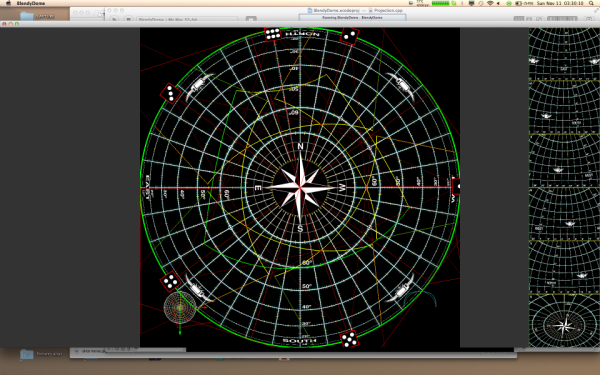The image size is (600, 375).
Task: Select the version editor button in Xcode
Action: click(x=539, y=19)
